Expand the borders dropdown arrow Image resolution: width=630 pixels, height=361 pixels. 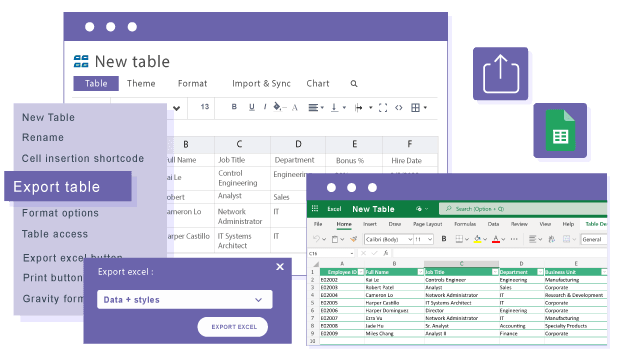click(x=425, y=107)
